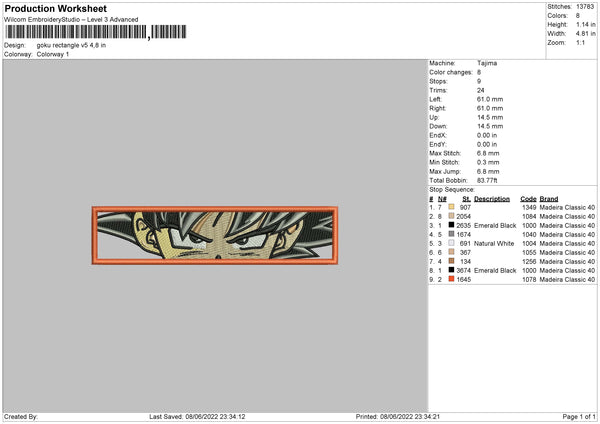Screen dimensions: 600x424
Task: Click the brown swatch beside stitch count 134
Action: coord(451,261)
